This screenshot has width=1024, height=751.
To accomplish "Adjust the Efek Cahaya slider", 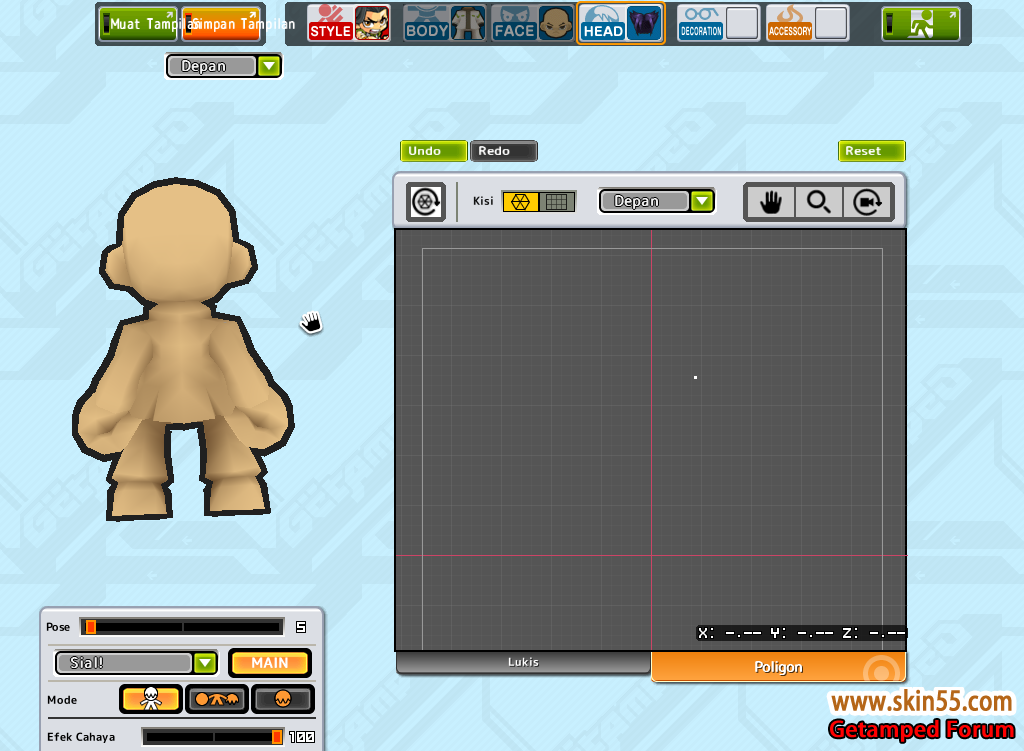I will (213, 737).
